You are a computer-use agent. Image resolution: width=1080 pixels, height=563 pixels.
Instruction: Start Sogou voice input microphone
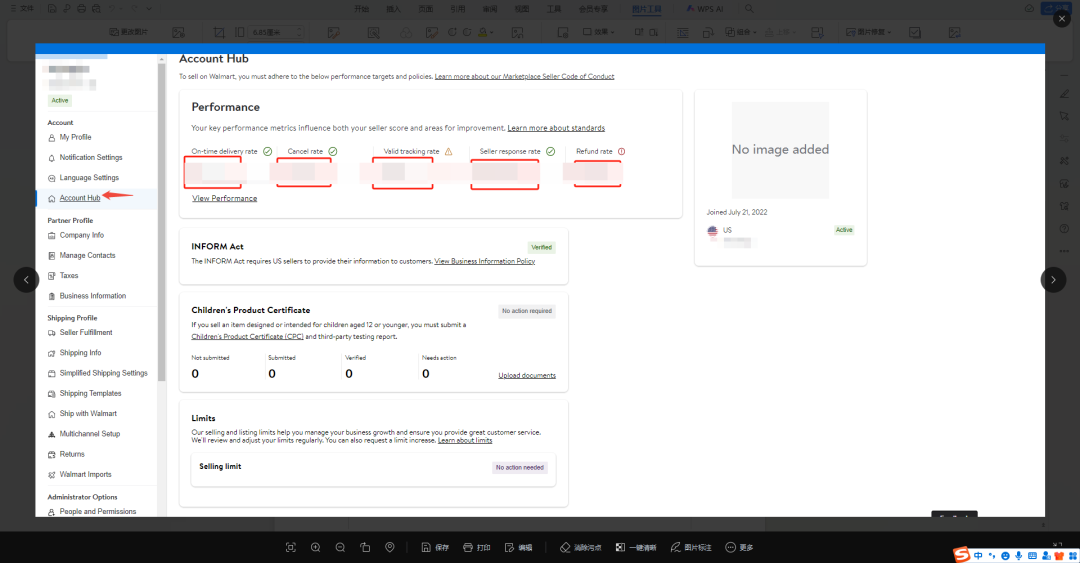(x=1019, y=555)
